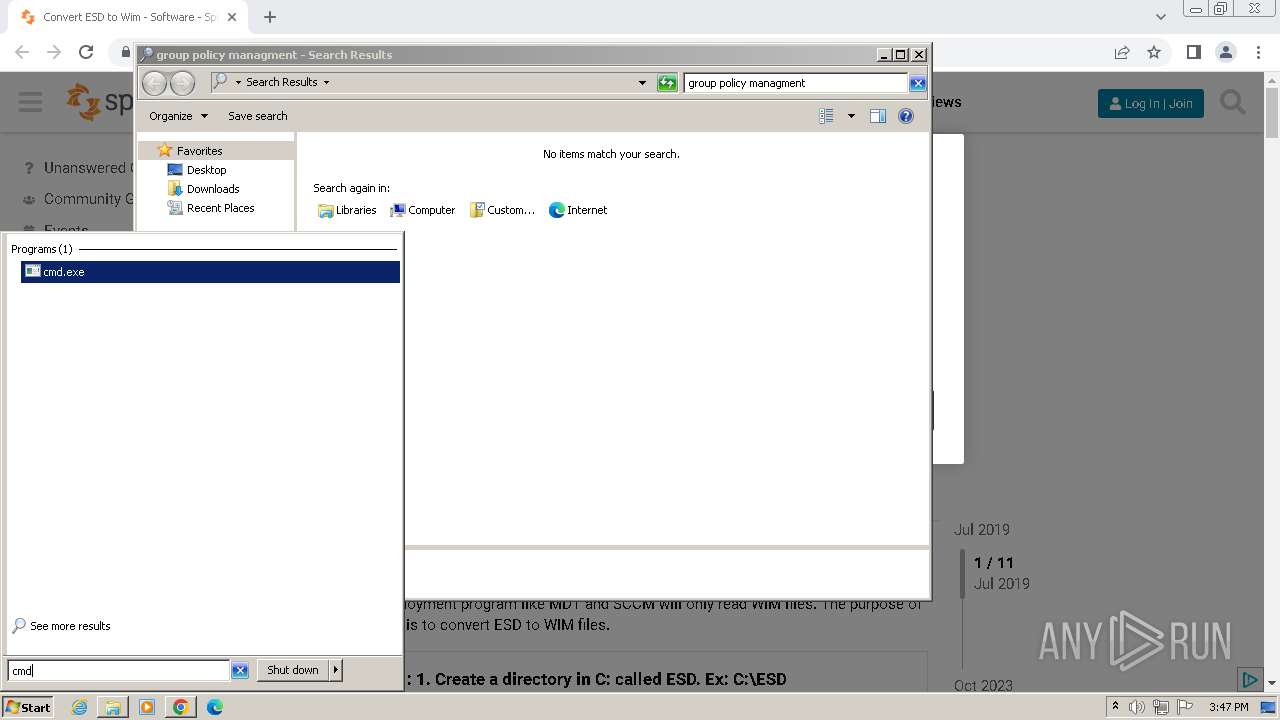Click Chrome back navigation arrow
Image resolution: width=1280 pixels, height=720 pixels.
(x=22, y=52)
